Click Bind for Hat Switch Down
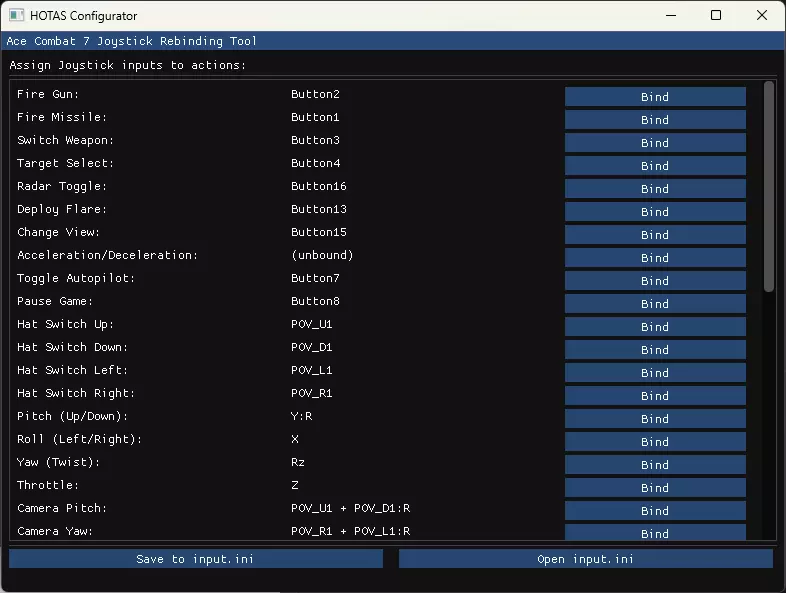Viewport: 786px width, 593px height. 655,350
